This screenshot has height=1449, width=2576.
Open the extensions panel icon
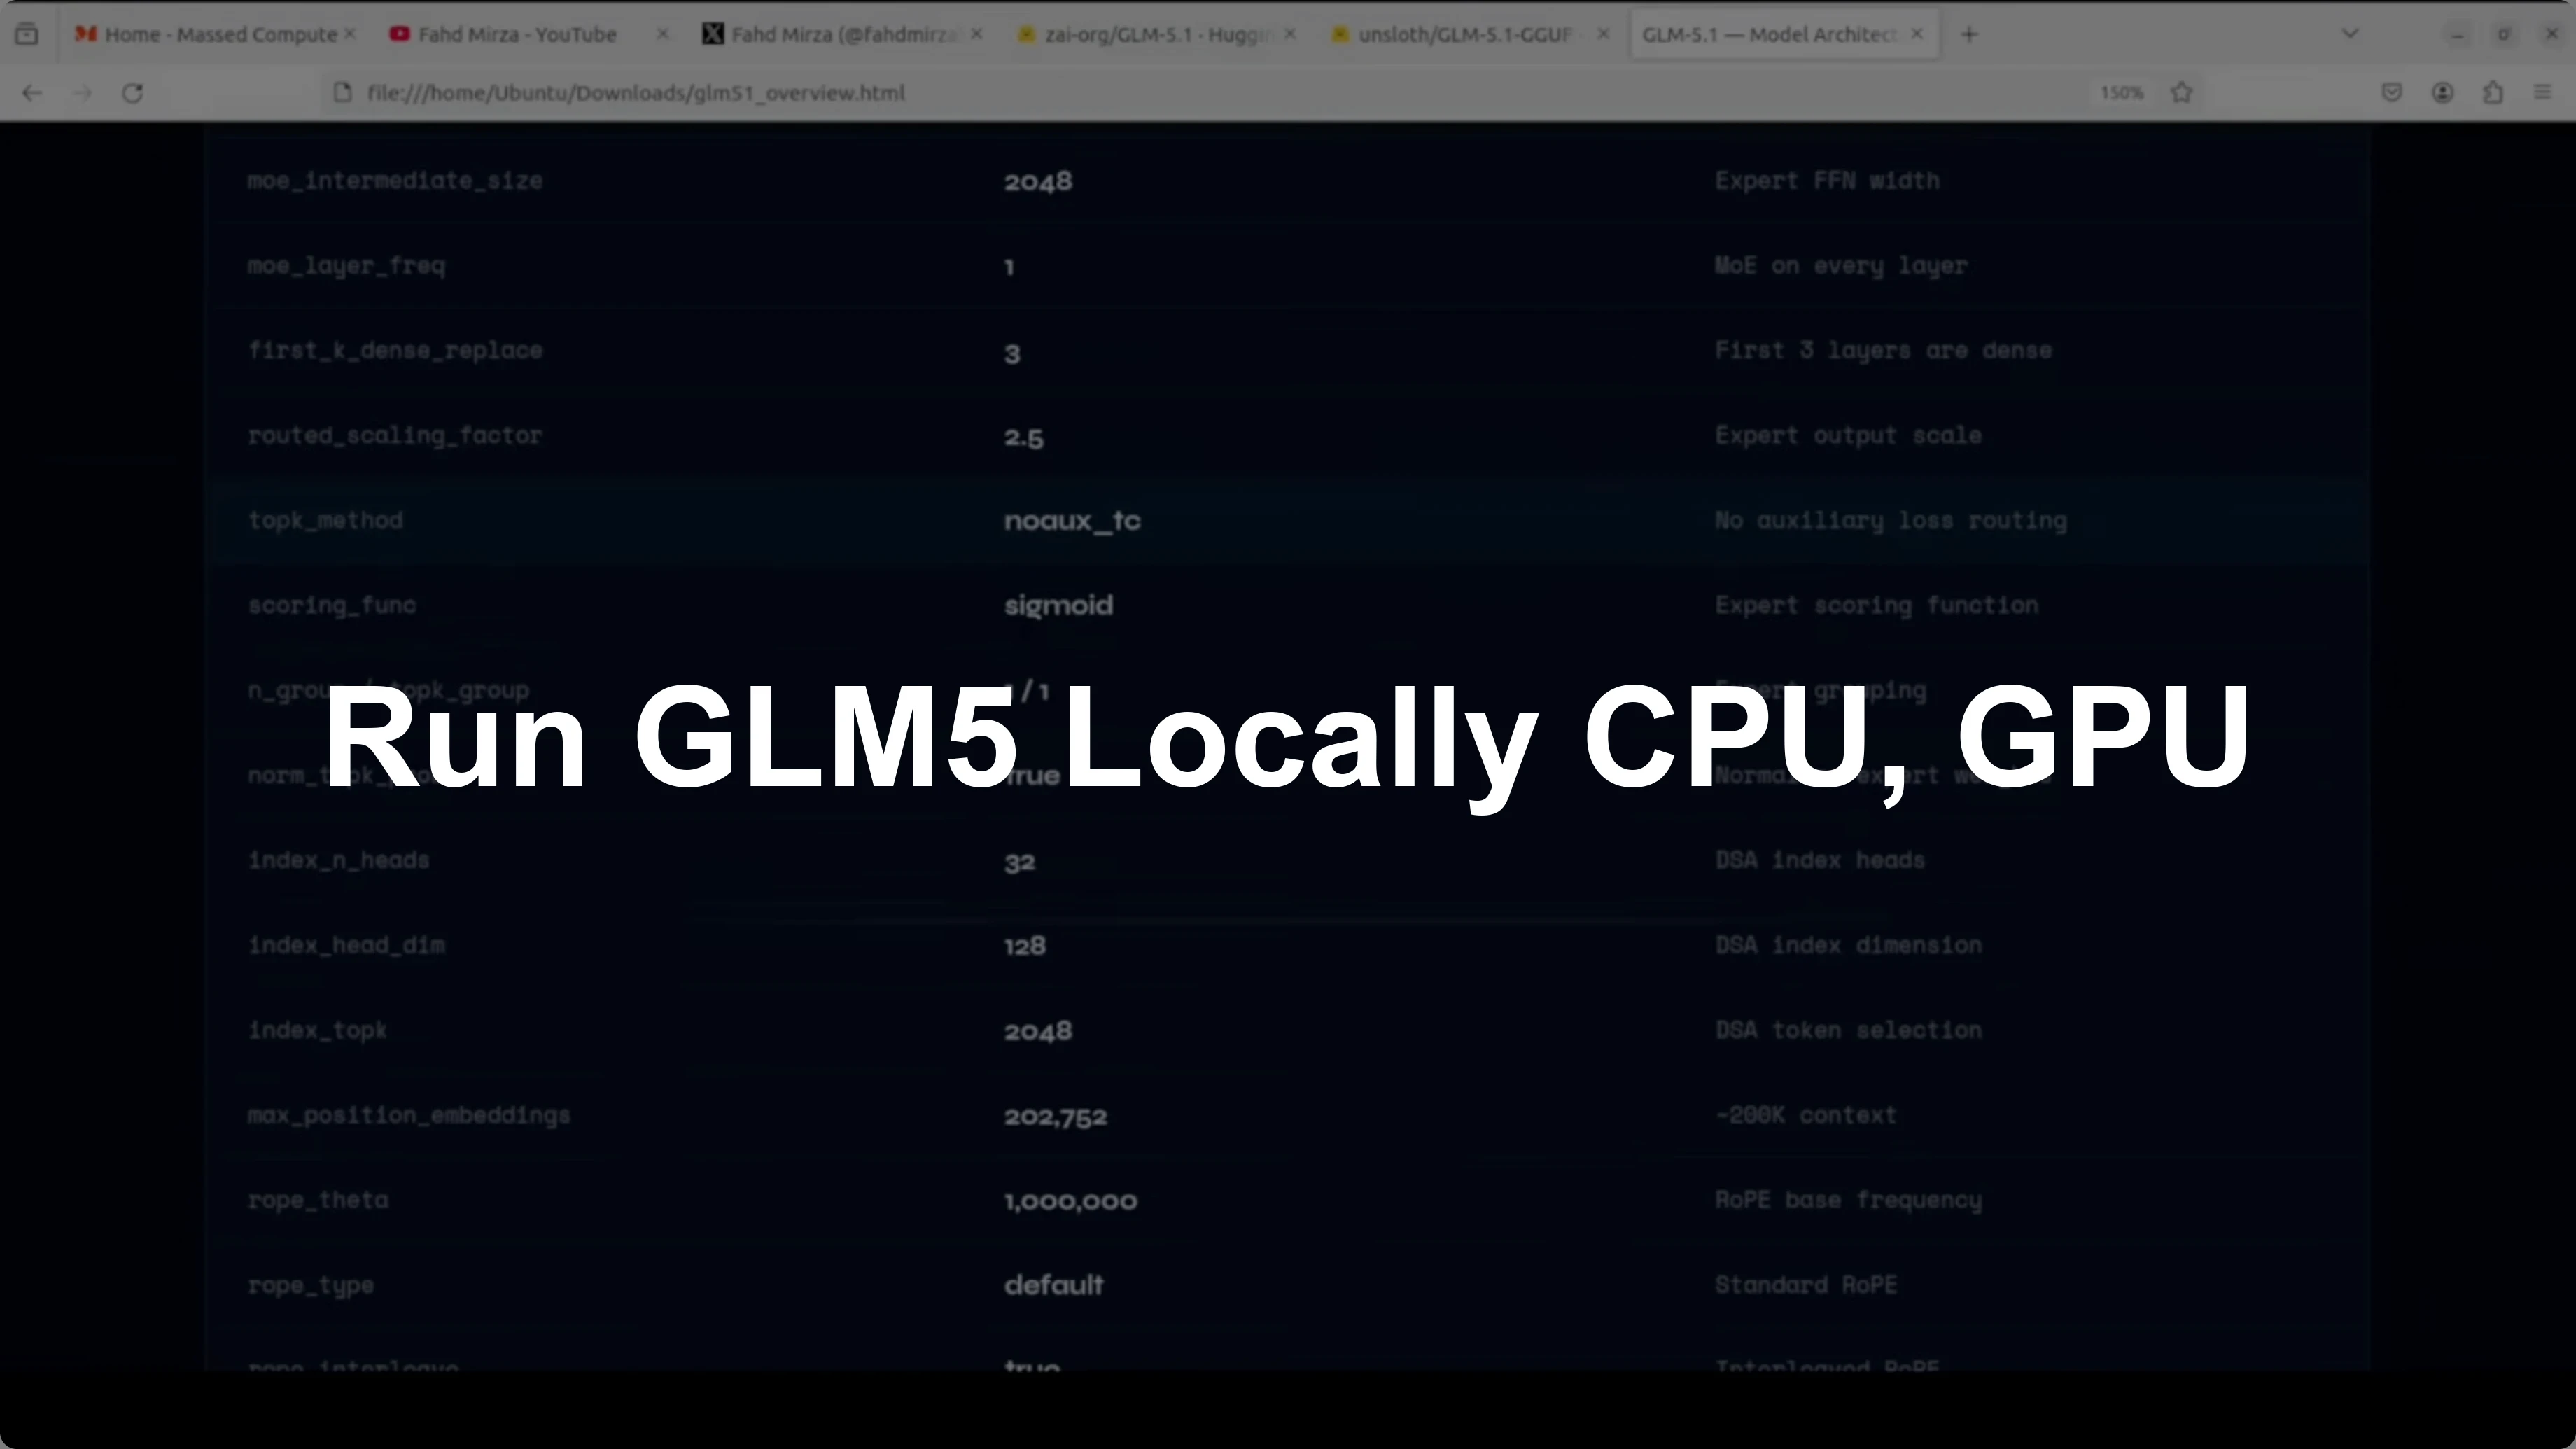coord(2493,93)
